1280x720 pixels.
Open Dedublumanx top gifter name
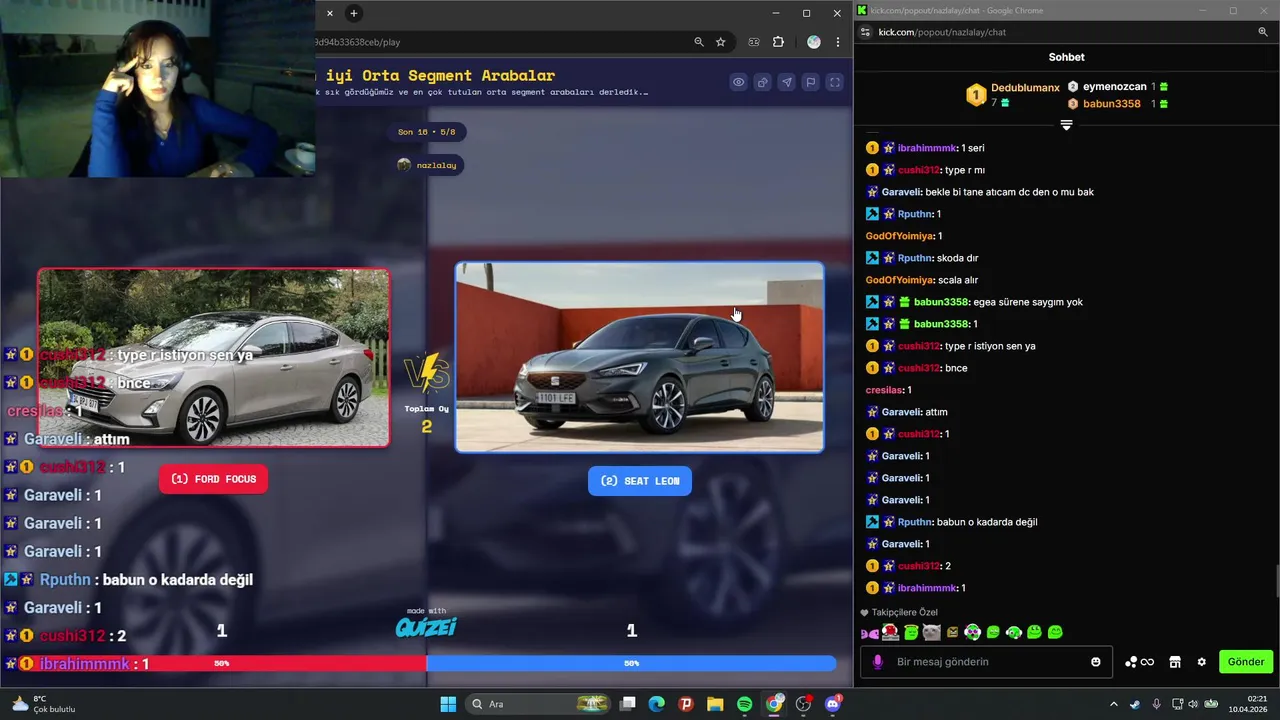(x=1025, y=88)
